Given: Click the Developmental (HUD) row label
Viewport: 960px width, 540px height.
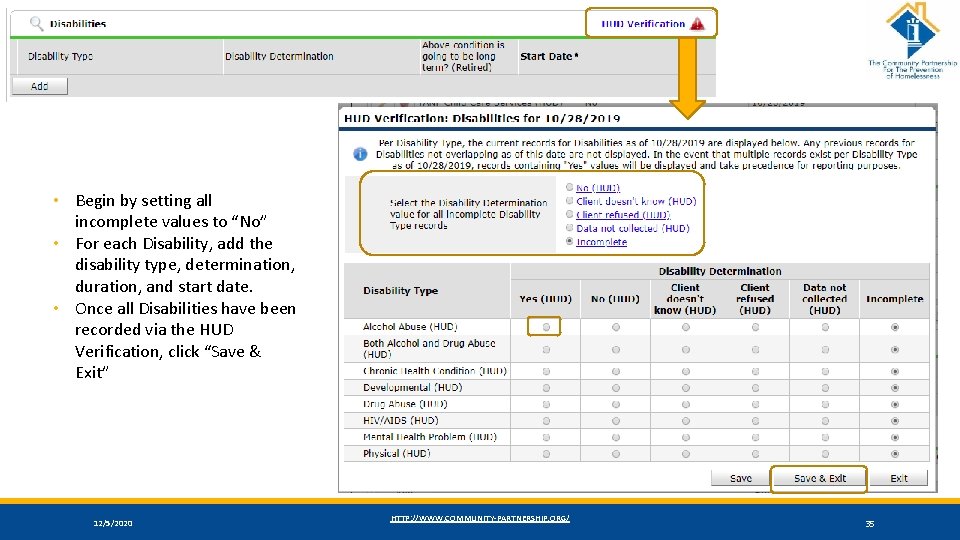Looking at the screenshot, I should click(x=413, y=388).
